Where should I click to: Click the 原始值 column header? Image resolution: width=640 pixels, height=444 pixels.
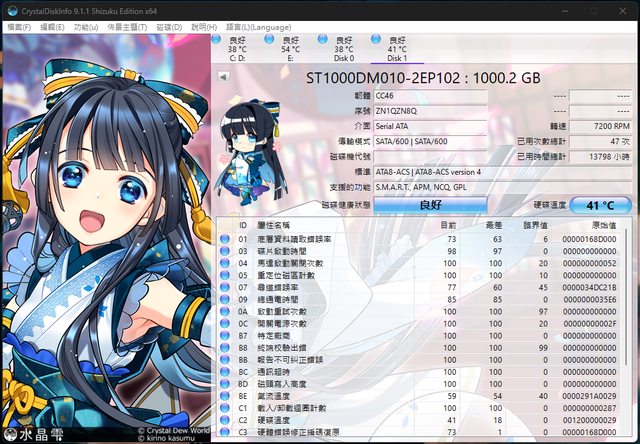tap(603, 225)
